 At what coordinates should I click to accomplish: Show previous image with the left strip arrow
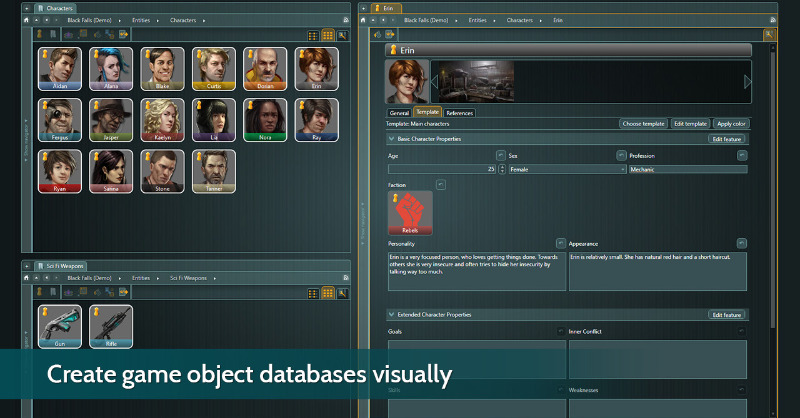pos(435,82)
